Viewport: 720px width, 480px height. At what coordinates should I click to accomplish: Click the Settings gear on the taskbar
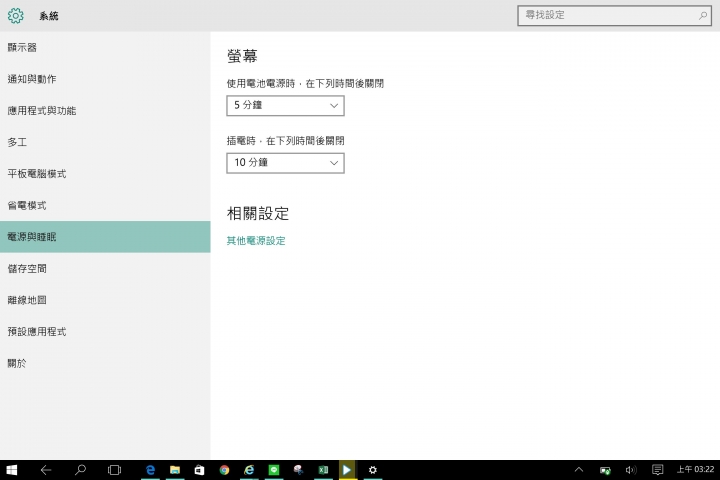coord(373,470)
